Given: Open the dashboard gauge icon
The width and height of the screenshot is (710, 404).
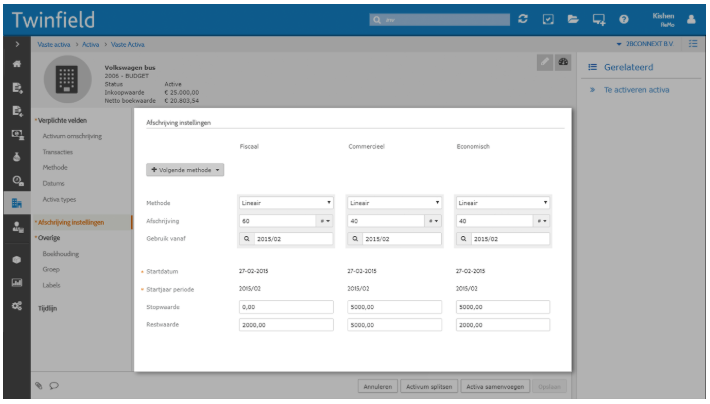Looking at the screenshot, I should (x=563, y=63).
